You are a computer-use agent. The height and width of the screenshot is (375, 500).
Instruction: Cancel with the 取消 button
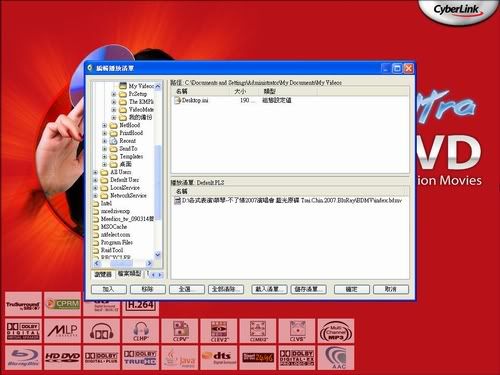coord(391,289)
